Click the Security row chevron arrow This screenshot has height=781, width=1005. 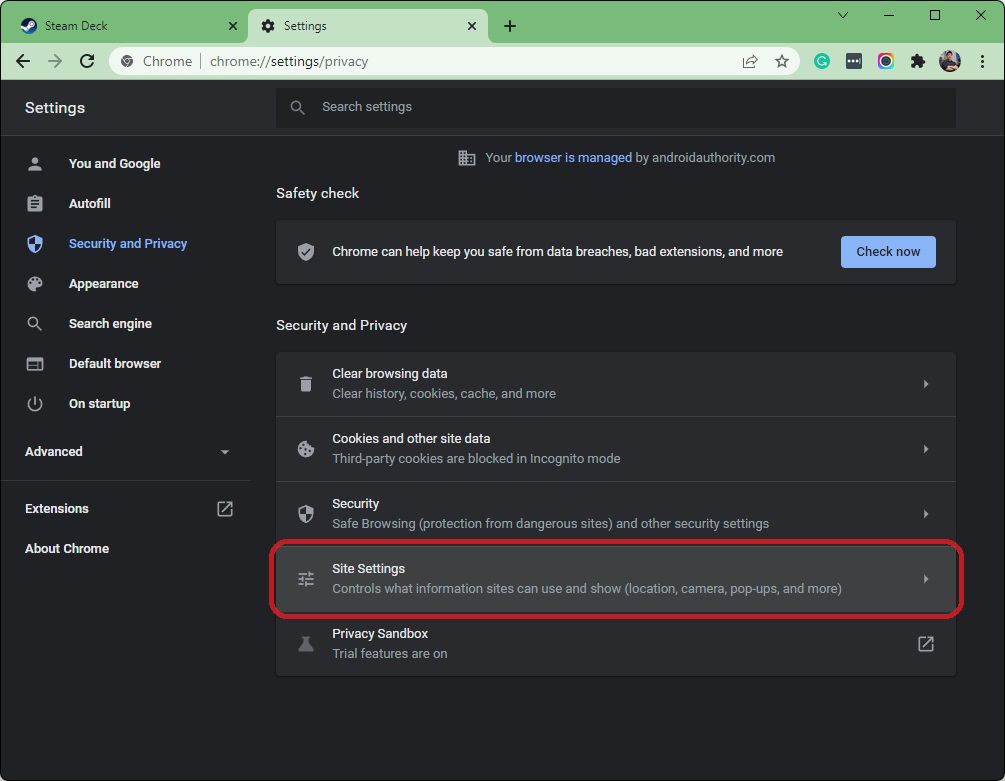[926, 514]
